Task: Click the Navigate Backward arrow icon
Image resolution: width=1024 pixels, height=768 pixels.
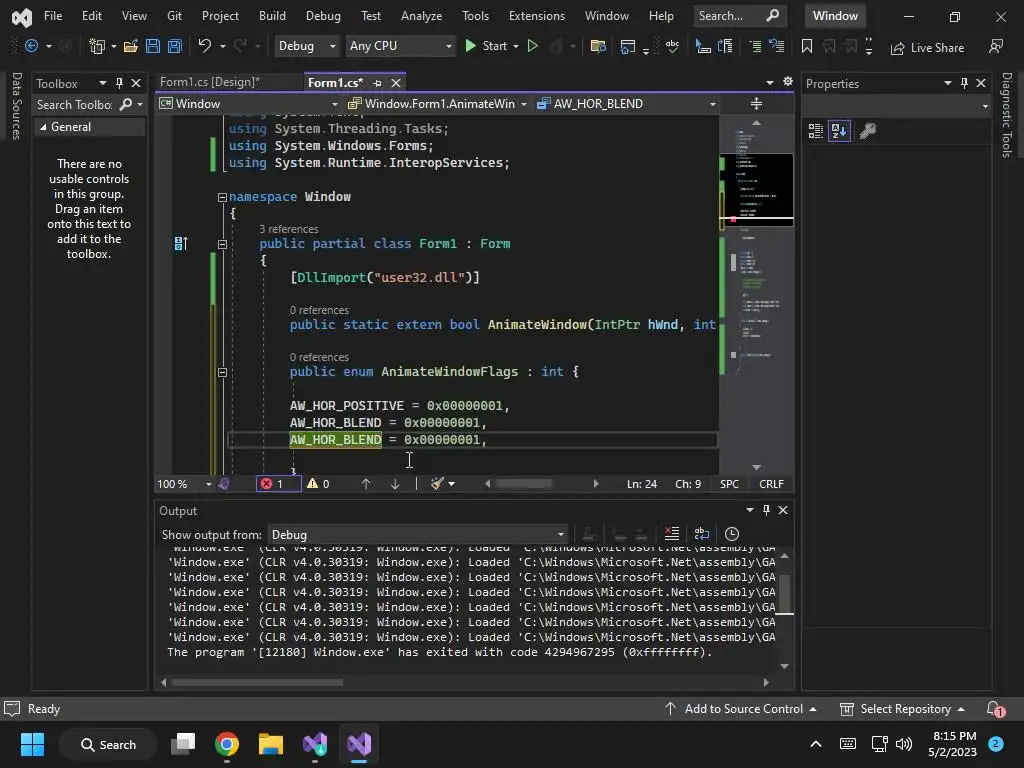Action: coord(31,46)
